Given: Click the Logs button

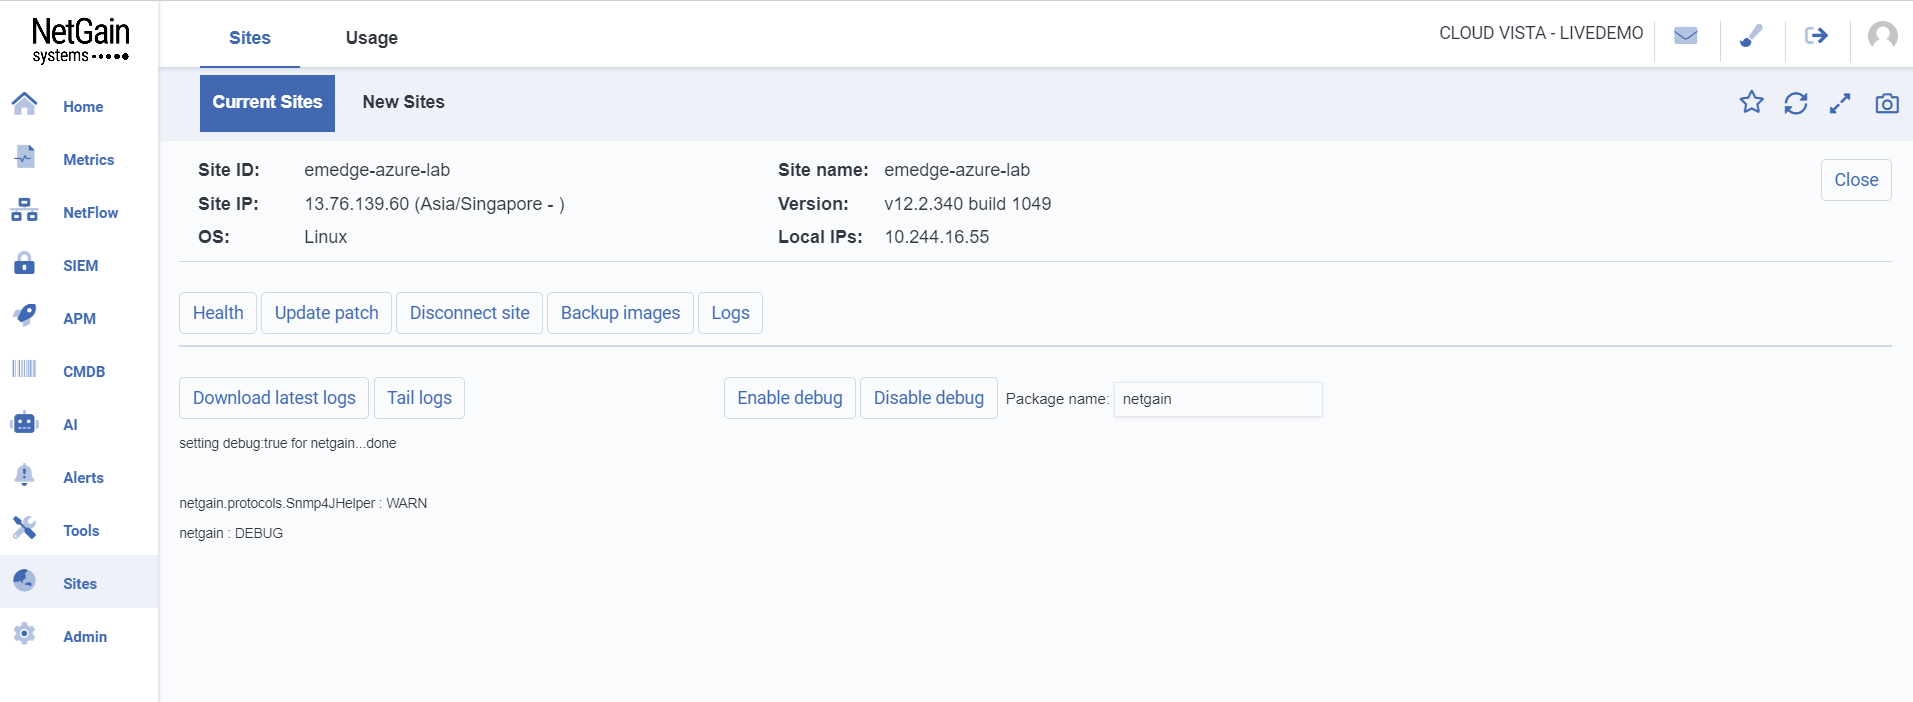Looking at the screenshot, I should [x=730, y=313].
